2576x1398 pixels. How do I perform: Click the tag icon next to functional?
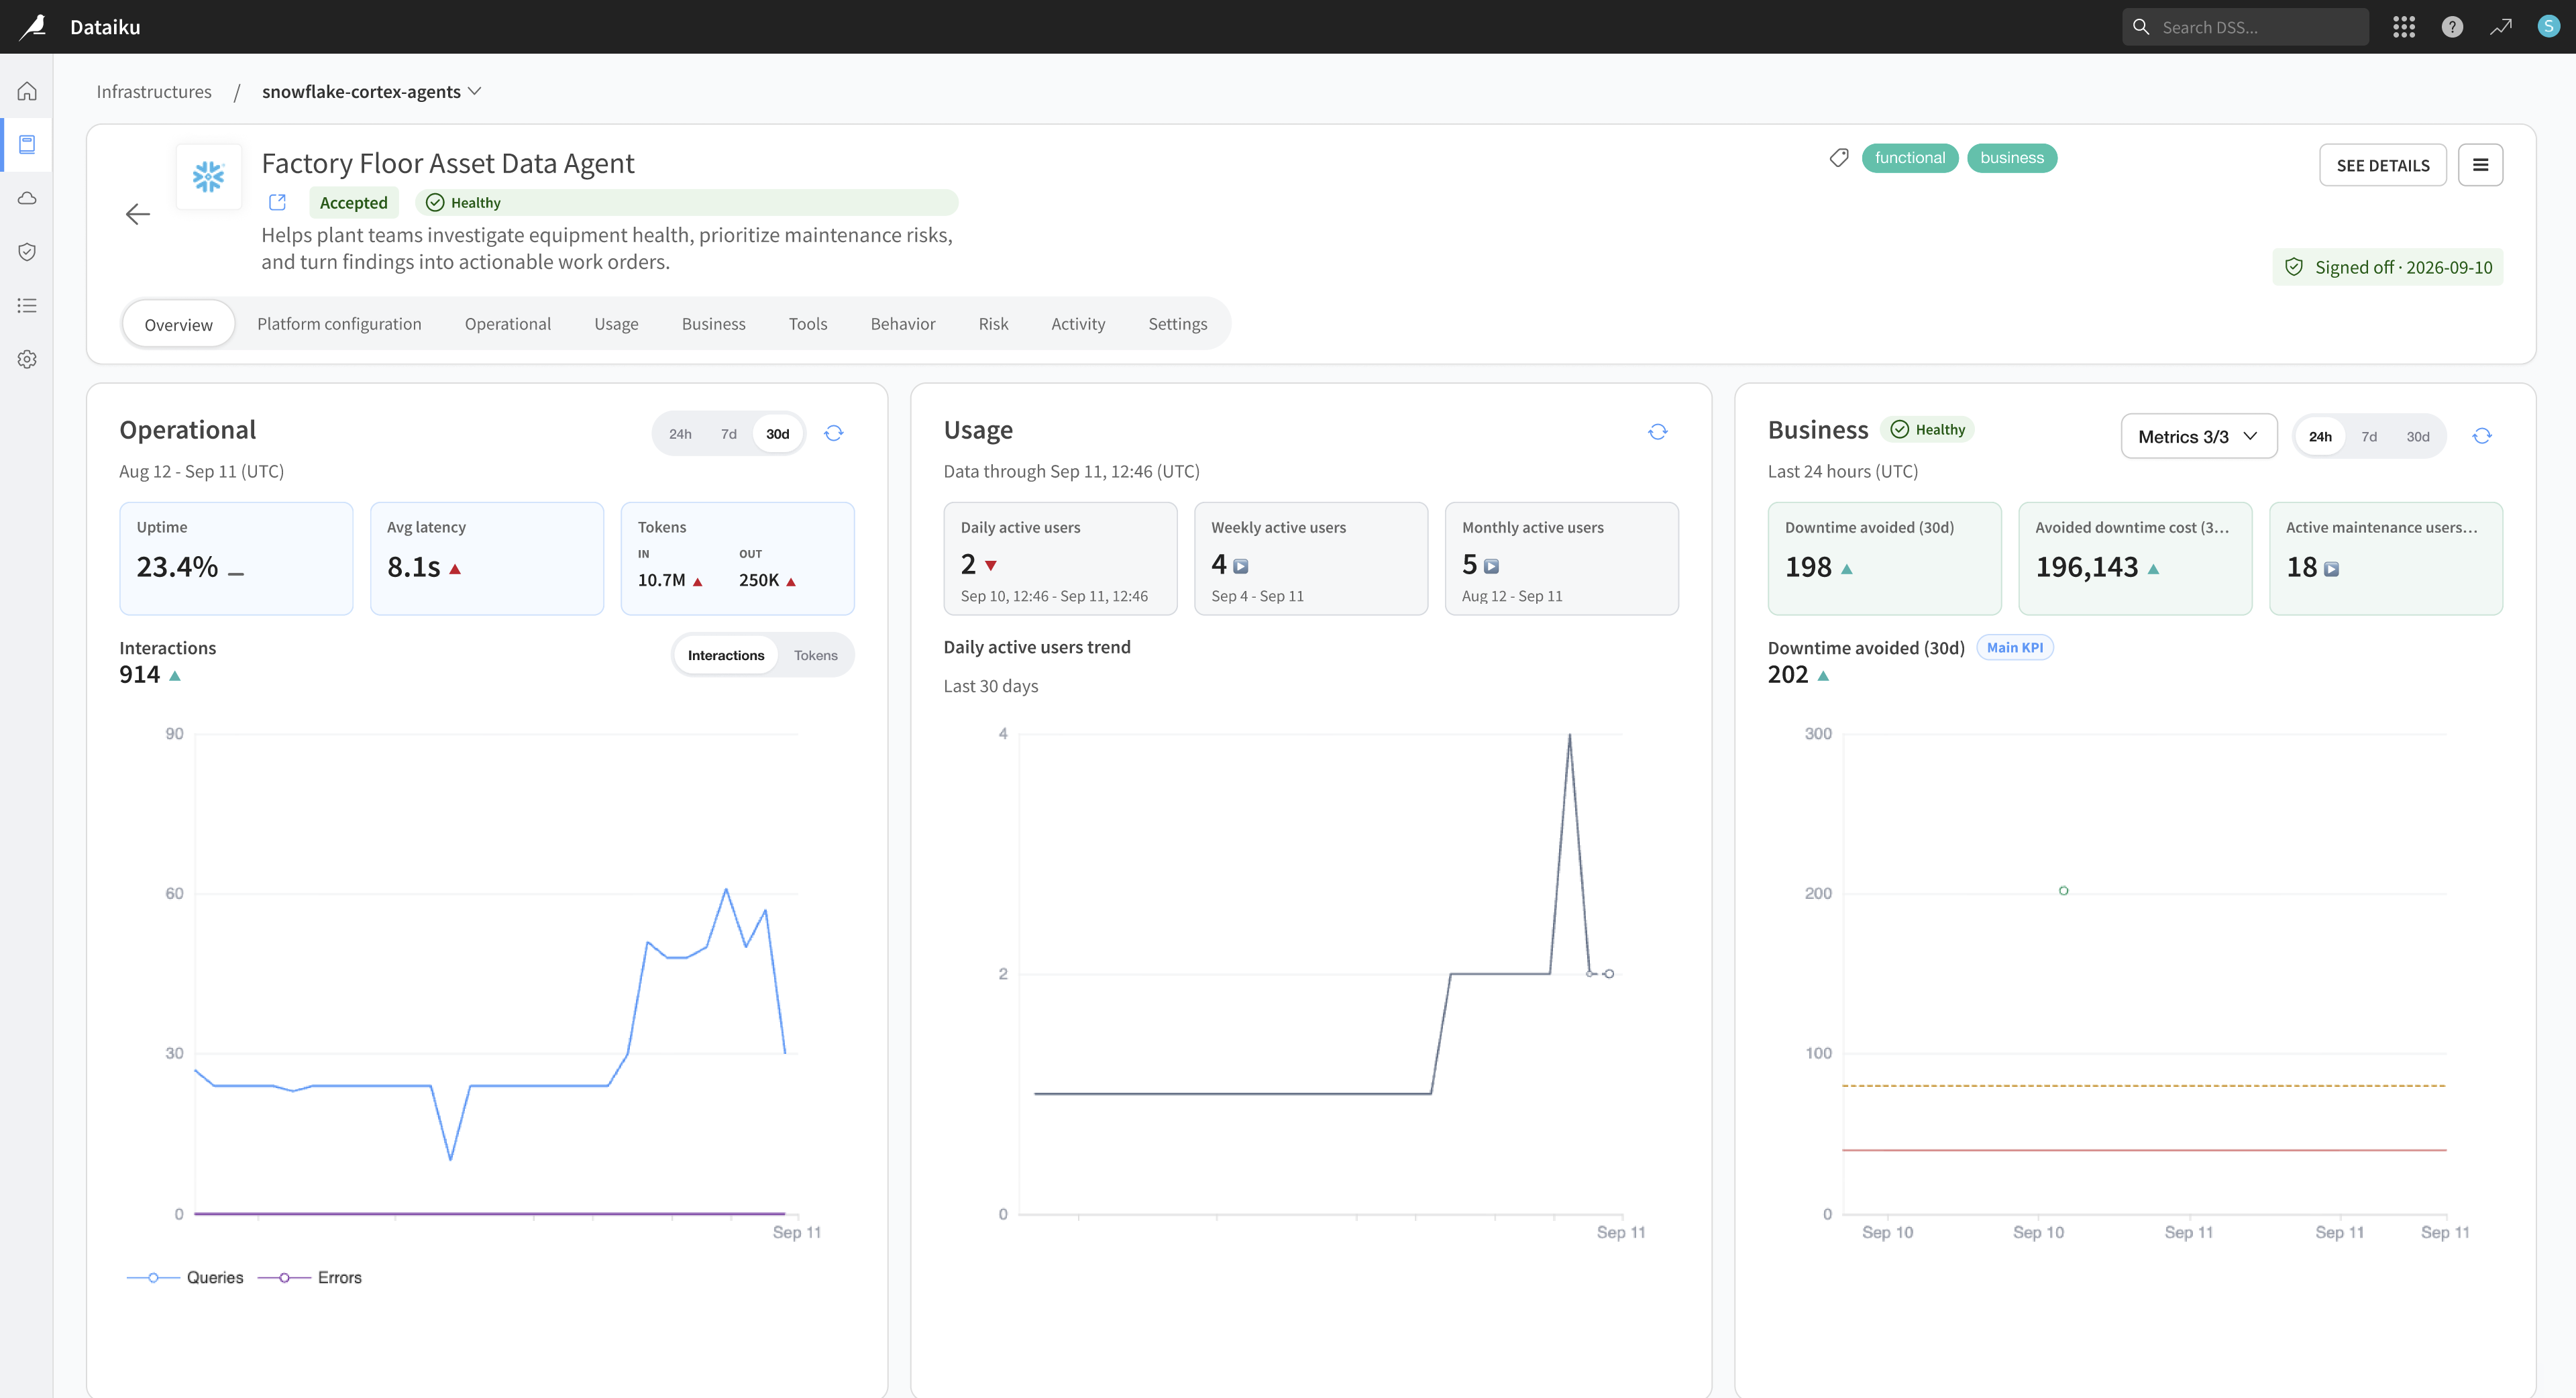click(x=1839, y=158)
